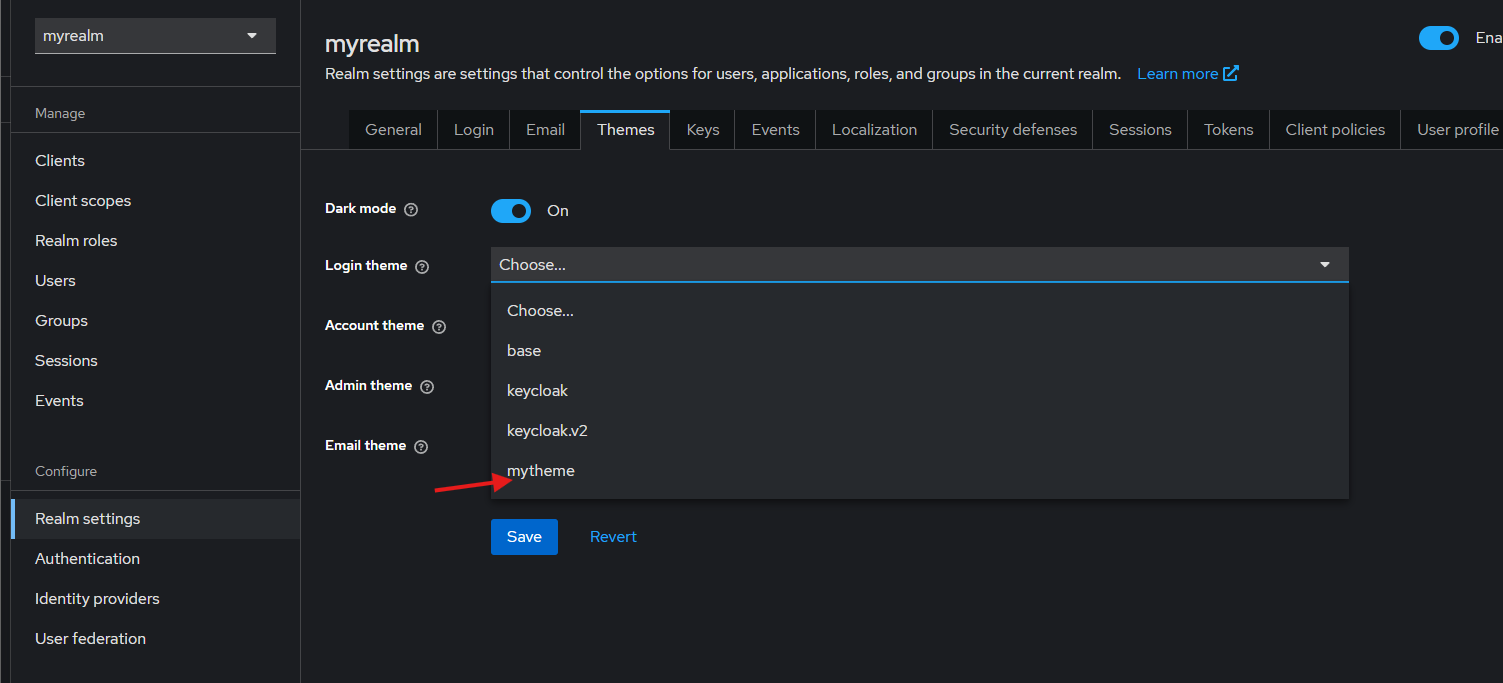The height and width of the screenshot is (683, 1503).
Task: Go to the Localization tab
Action: click(874, 130)
